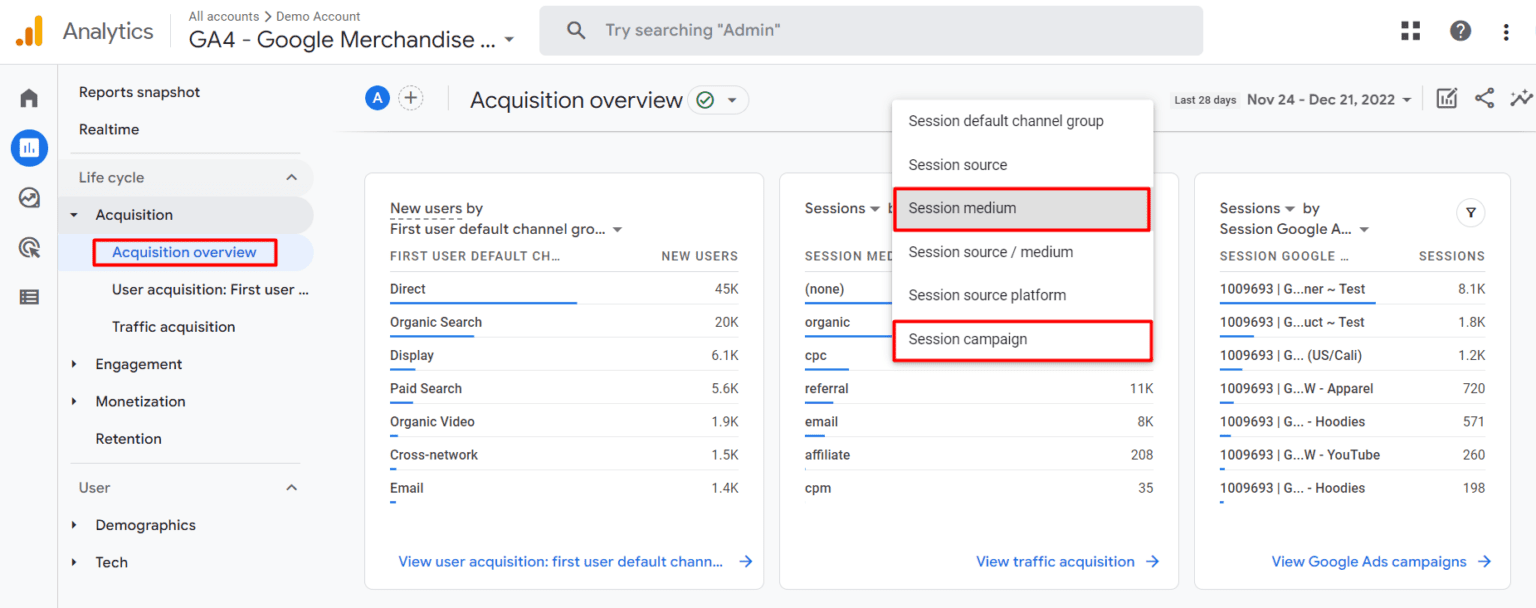Image resolution: width=1536 pixels, height=608 pixels.
Task: Click the Explore icon in left rail
Action: [29, 198]
